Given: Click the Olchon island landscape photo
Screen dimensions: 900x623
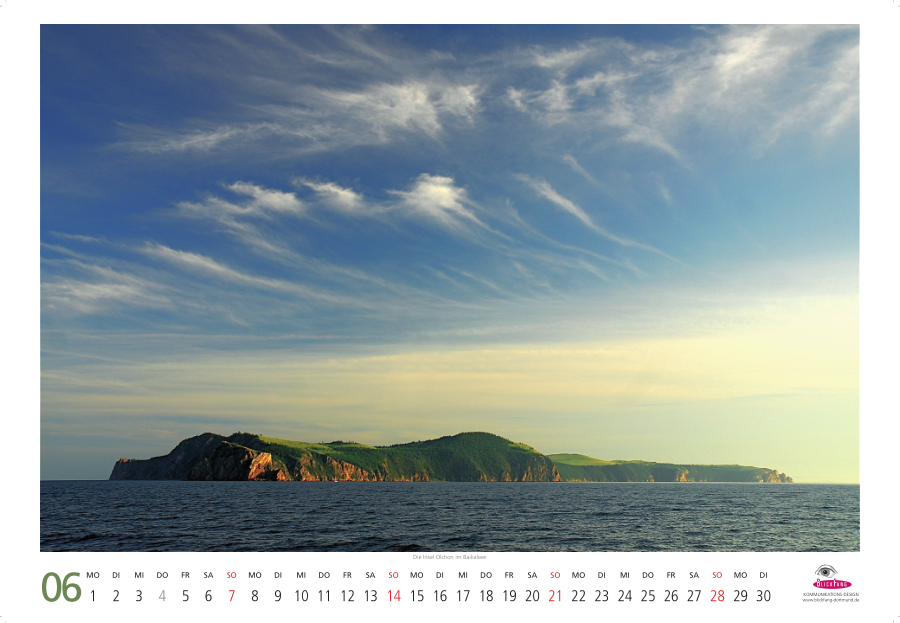Looking at the screenshot, I should (x=449, y=288).
